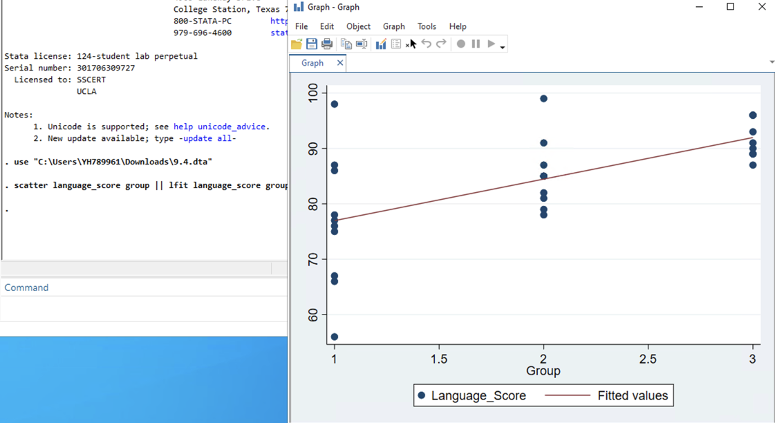
Task: Redo the last graph edit
Action: [x=441, y=44]
